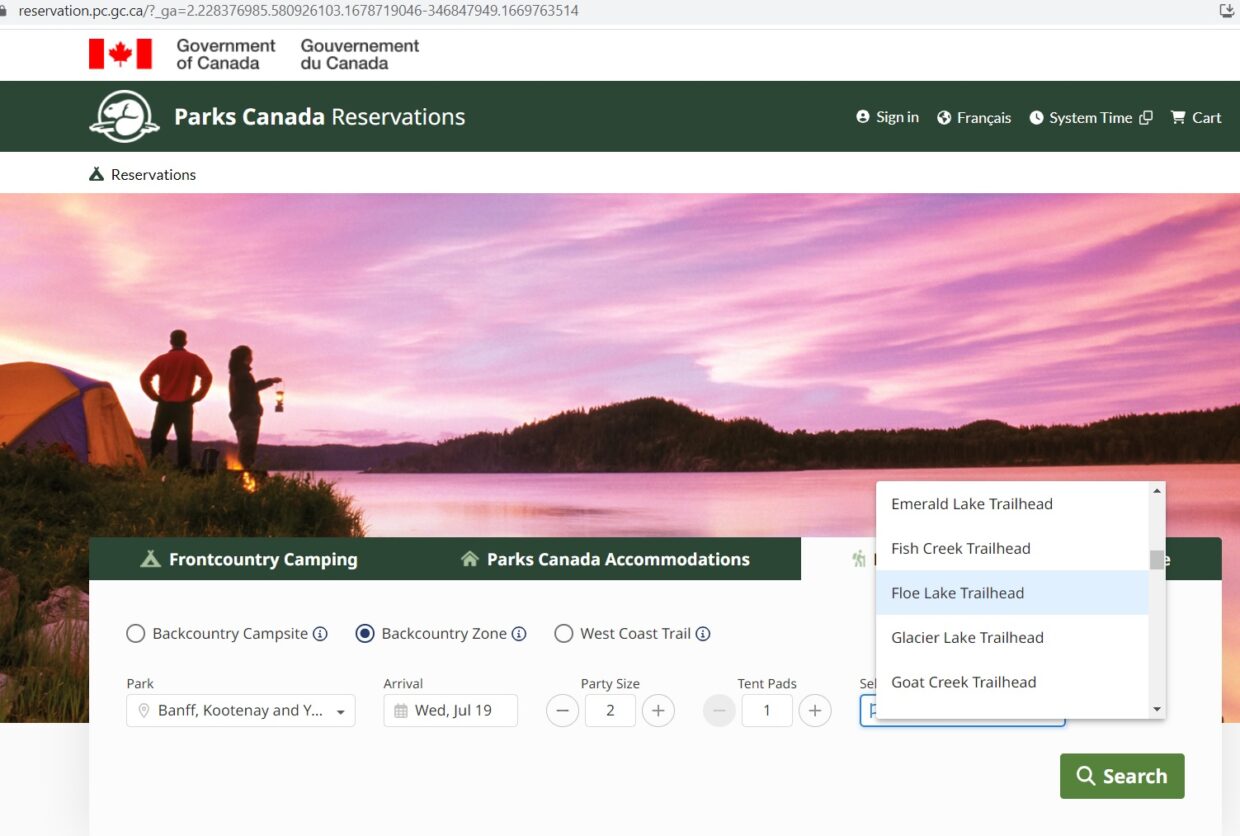The image size is (1240, 836).
Task: Click the Parks Canada beaver logo
Action: coord(122,116)
